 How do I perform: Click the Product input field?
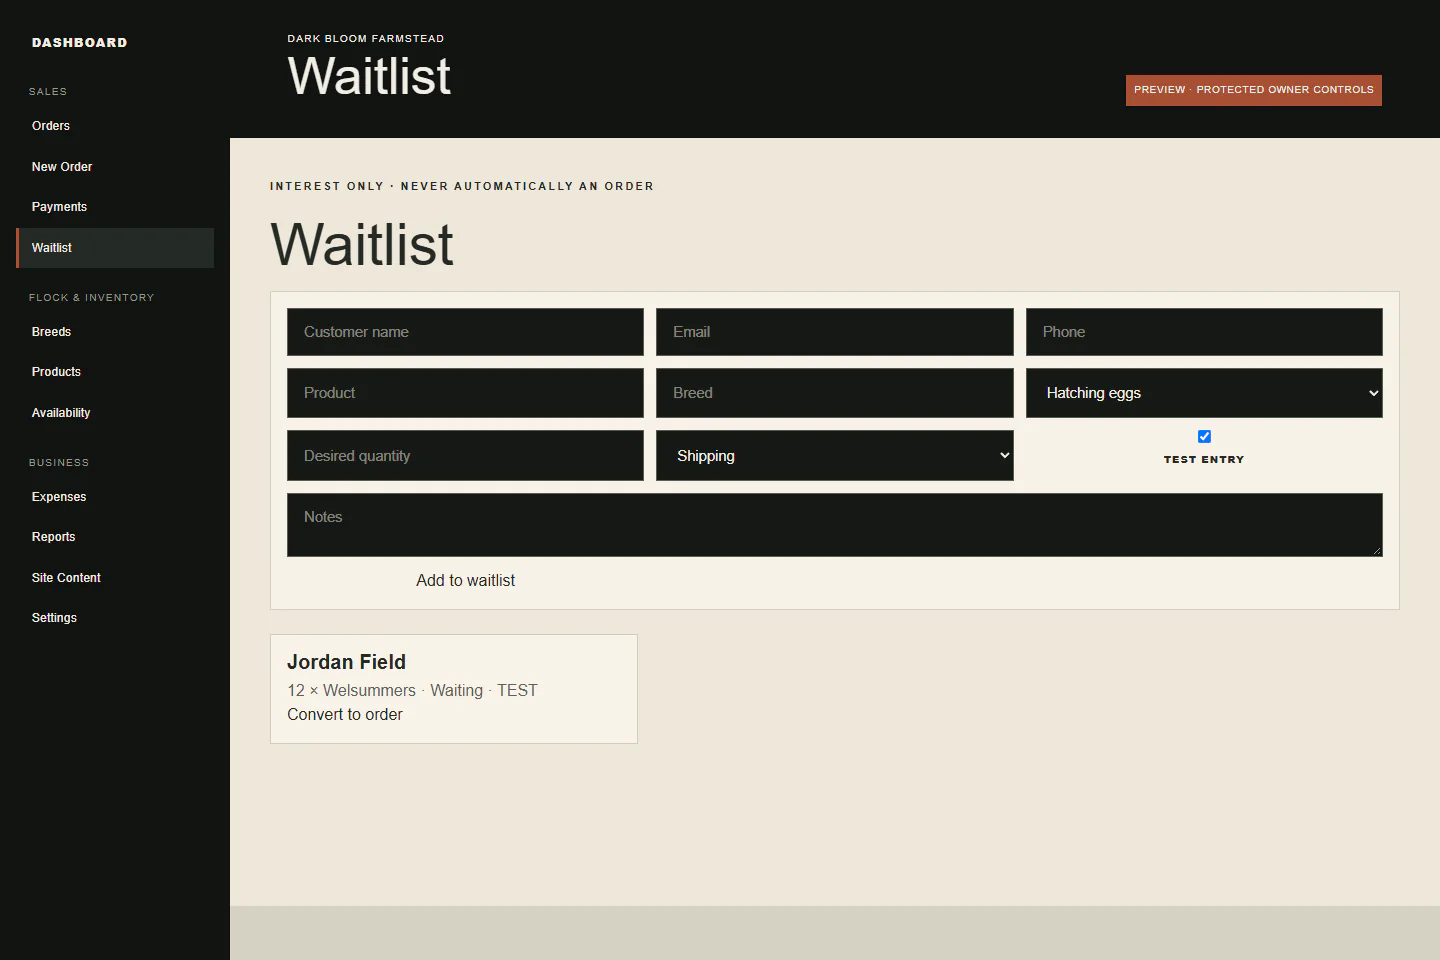coord(465,393)
